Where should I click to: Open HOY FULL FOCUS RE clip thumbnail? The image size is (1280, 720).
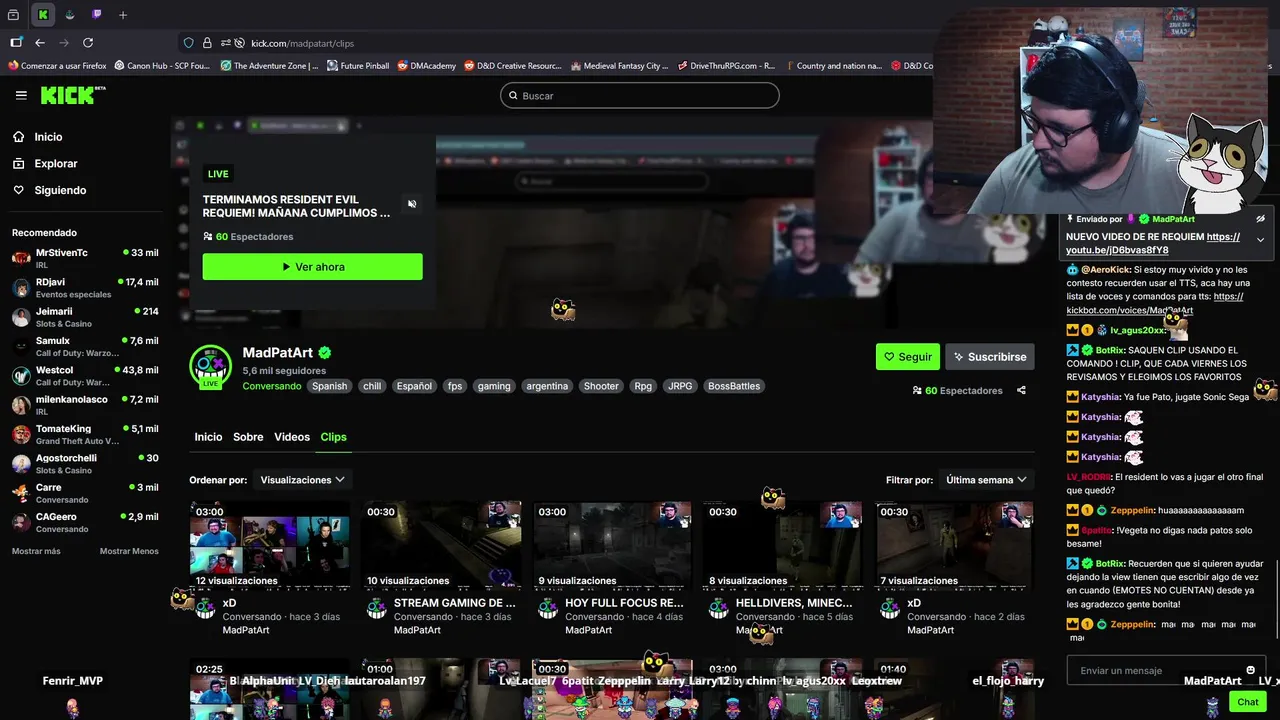(612, 545)
